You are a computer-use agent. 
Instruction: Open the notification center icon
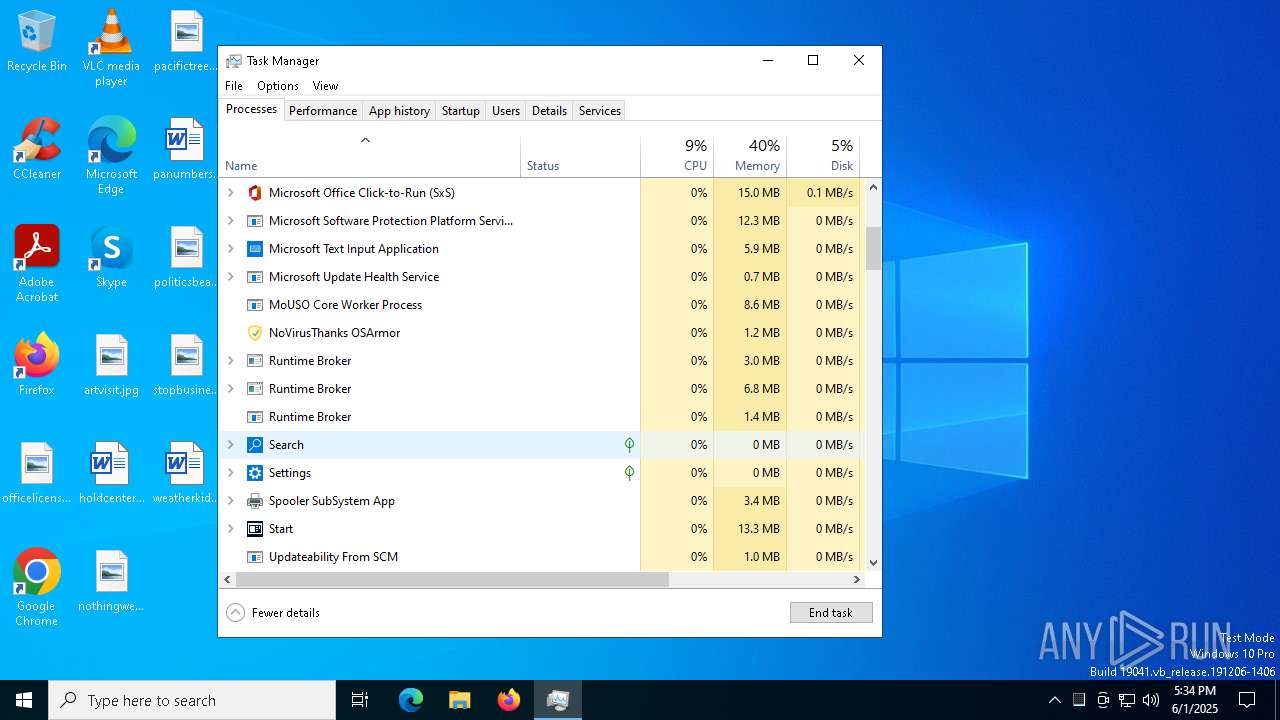[x=1247, y=700]
